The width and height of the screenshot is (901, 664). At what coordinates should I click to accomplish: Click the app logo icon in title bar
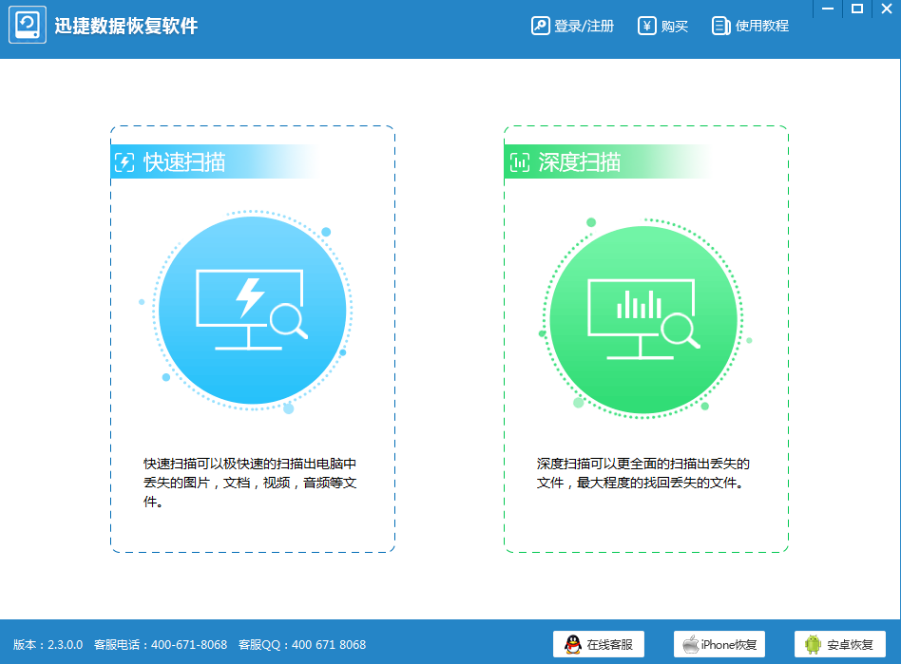27,25
